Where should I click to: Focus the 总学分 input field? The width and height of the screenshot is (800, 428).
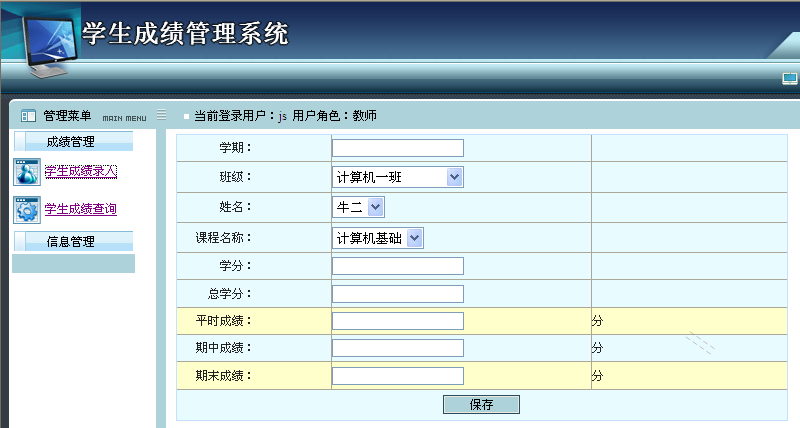pos(397,294)
